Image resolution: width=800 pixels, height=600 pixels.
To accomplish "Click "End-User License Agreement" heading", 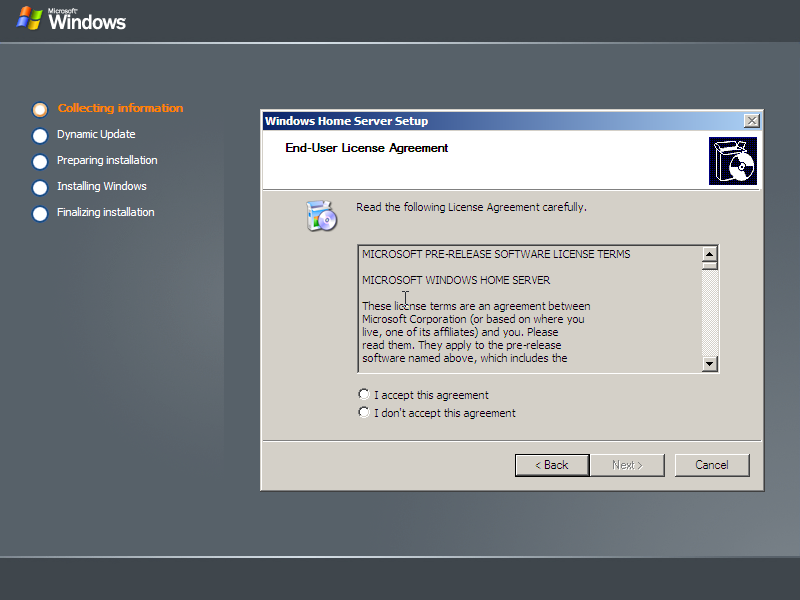I will [x=367, y=148].
